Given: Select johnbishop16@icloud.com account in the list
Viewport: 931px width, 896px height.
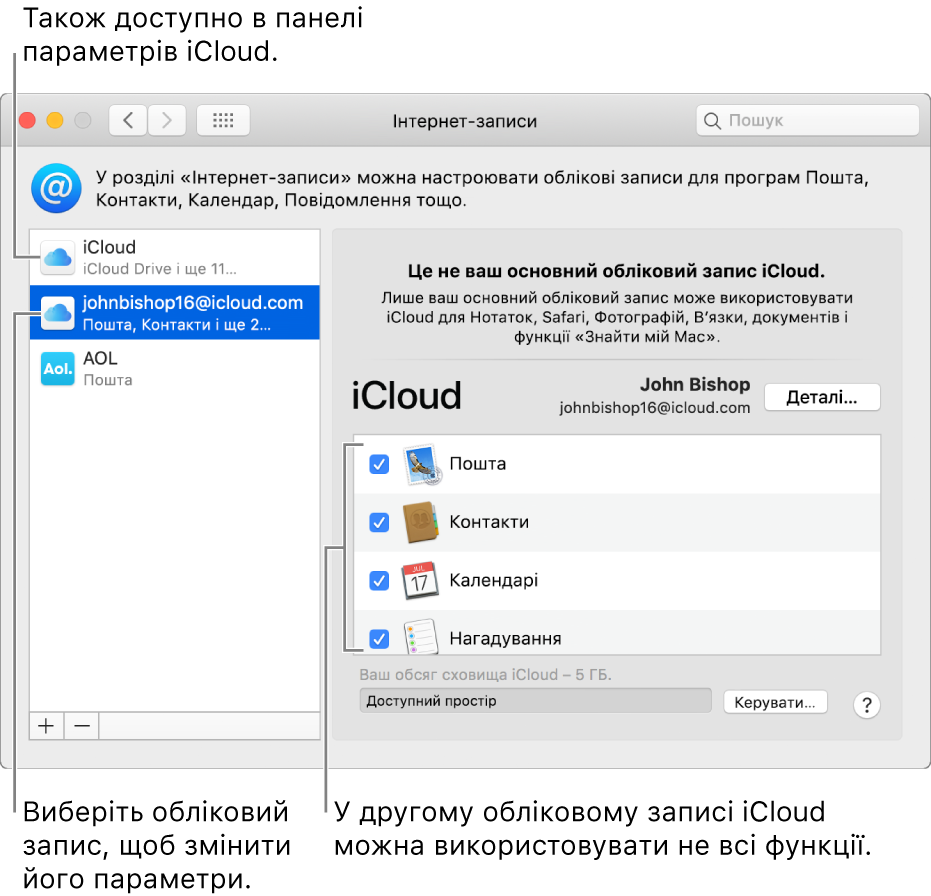Looking at the screenshot, I should (x=175, y=313).
